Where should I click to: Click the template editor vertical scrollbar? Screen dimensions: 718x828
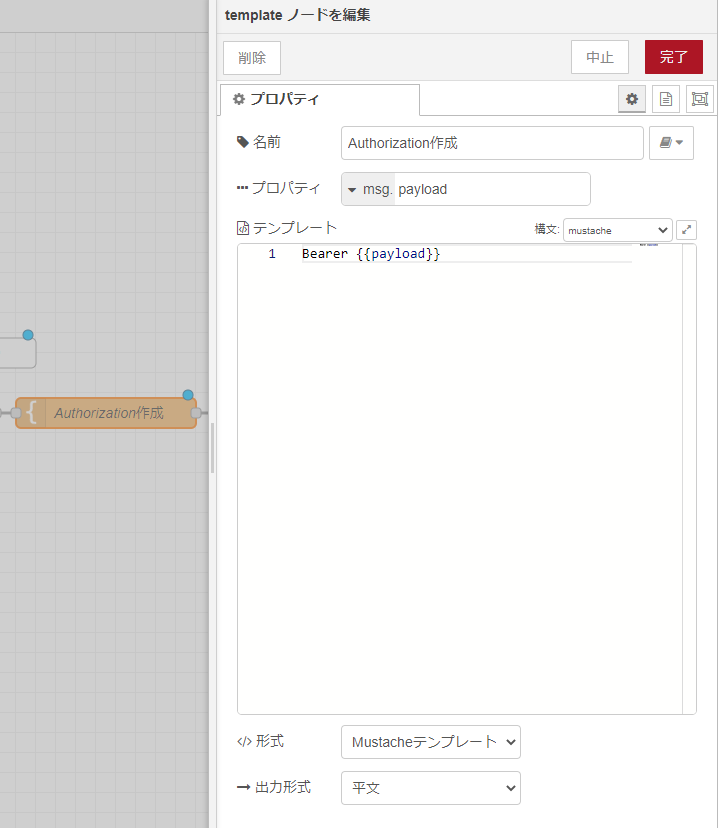point(689,479)
